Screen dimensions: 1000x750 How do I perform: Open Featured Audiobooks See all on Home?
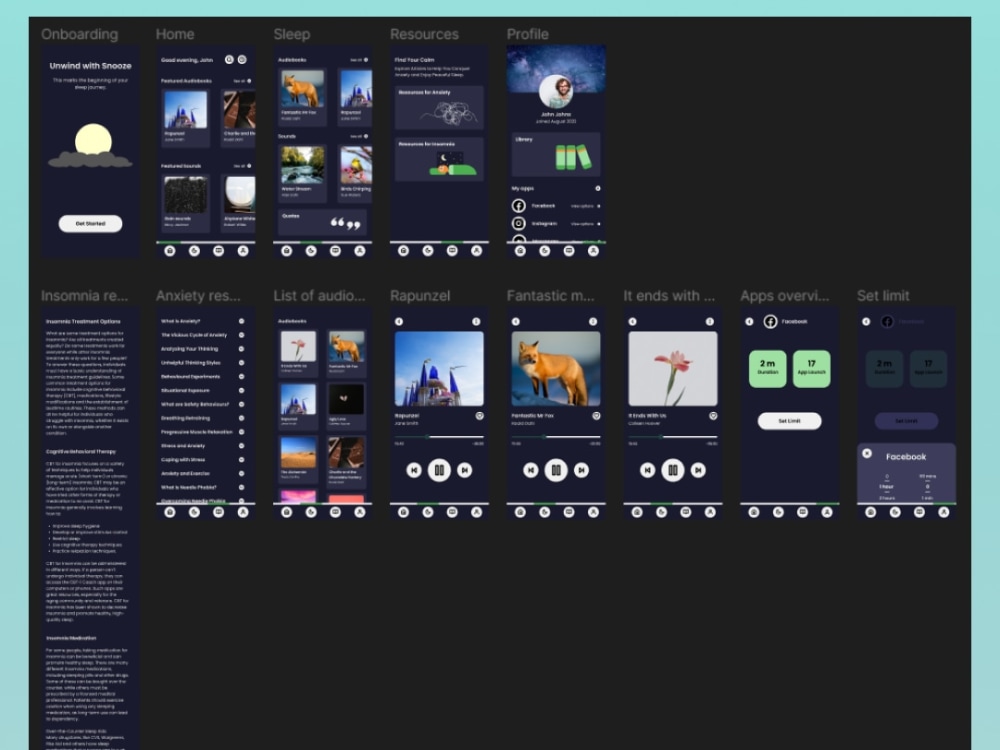[242, 81]
